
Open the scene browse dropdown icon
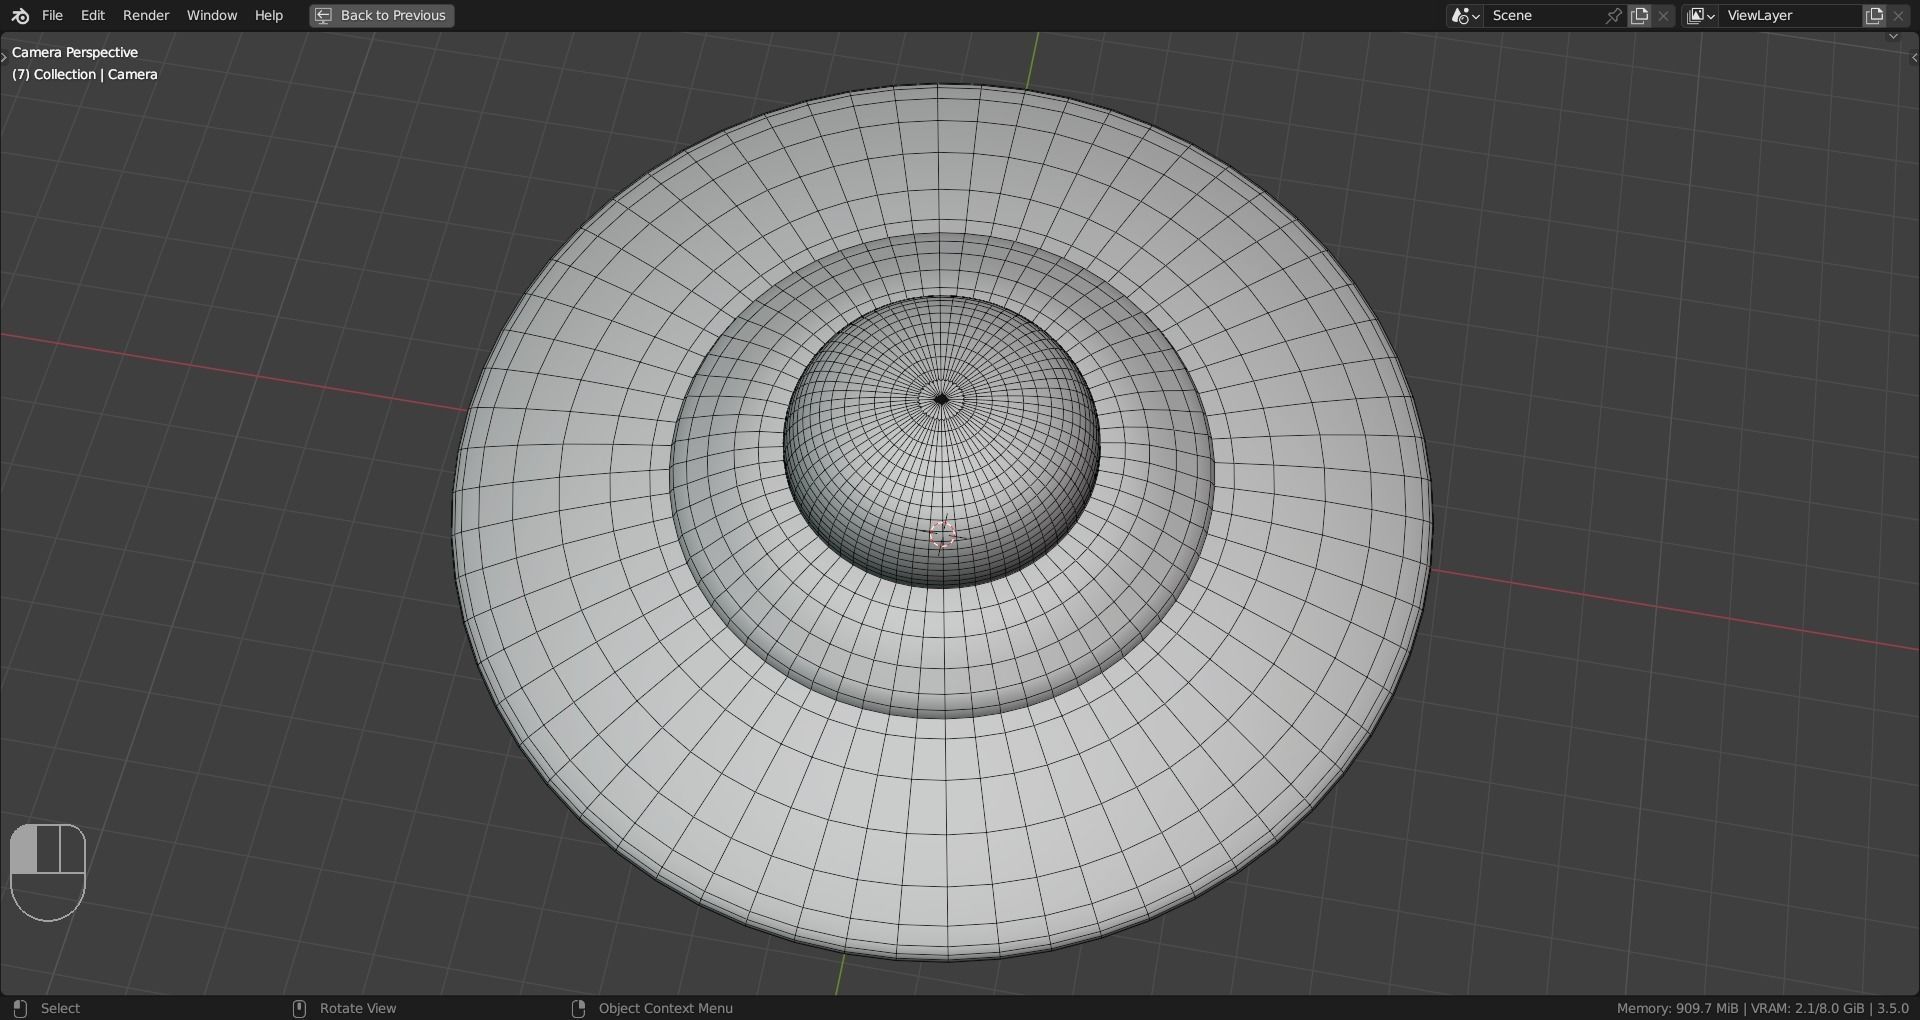(x=1465, y=16)
